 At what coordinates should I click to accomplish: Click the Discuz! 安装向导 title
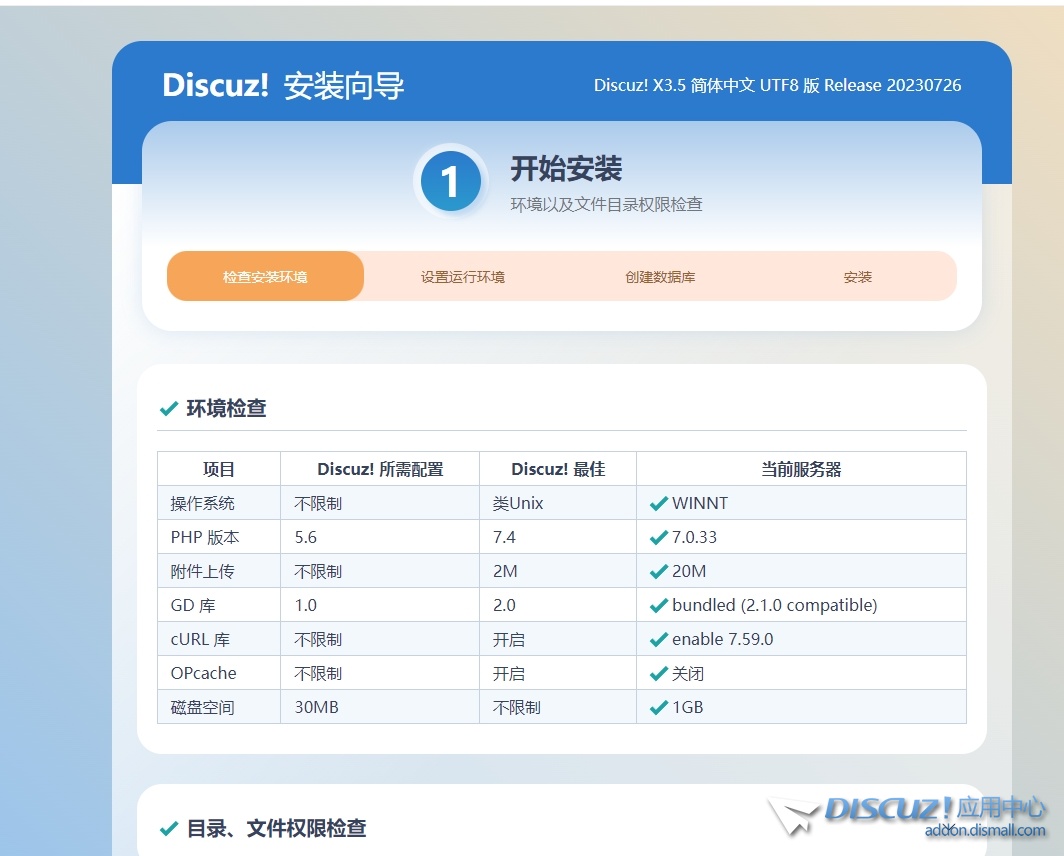click(283, 86)
